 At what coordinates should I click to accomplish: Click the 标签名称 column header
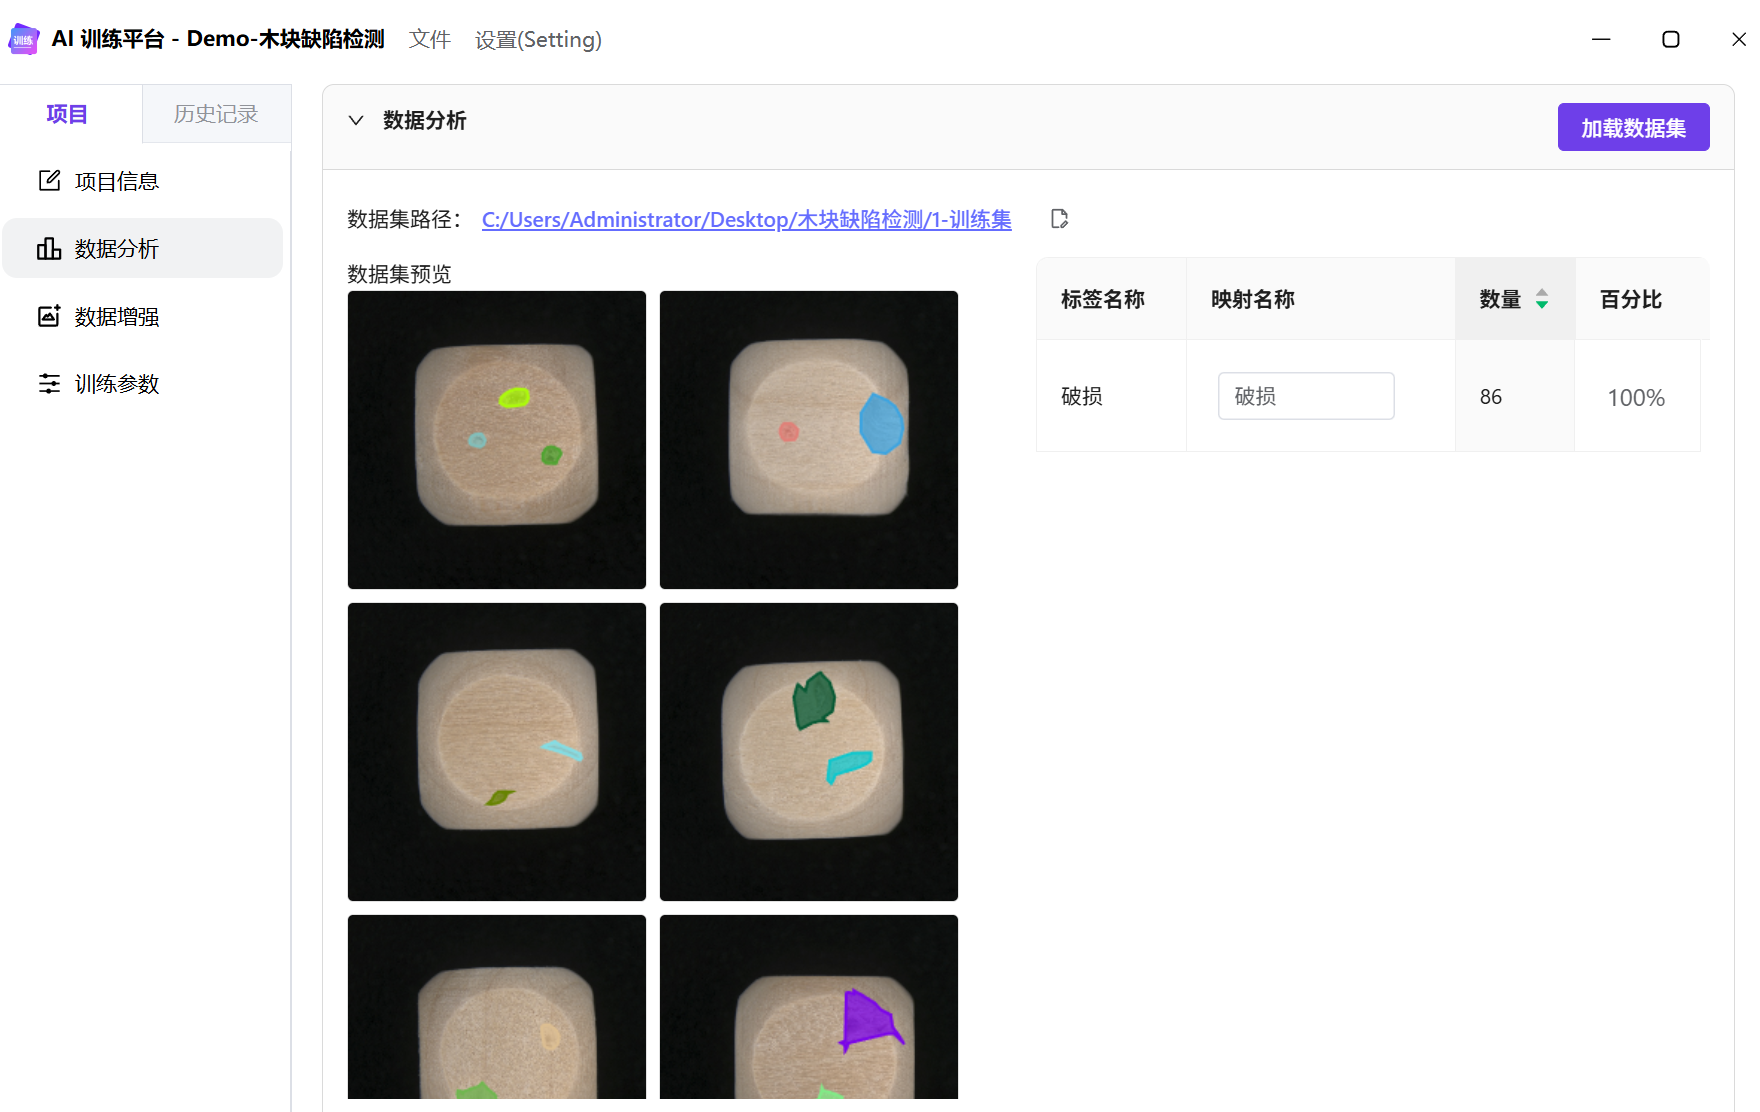pyautogui.click(x=1103, y=299)
